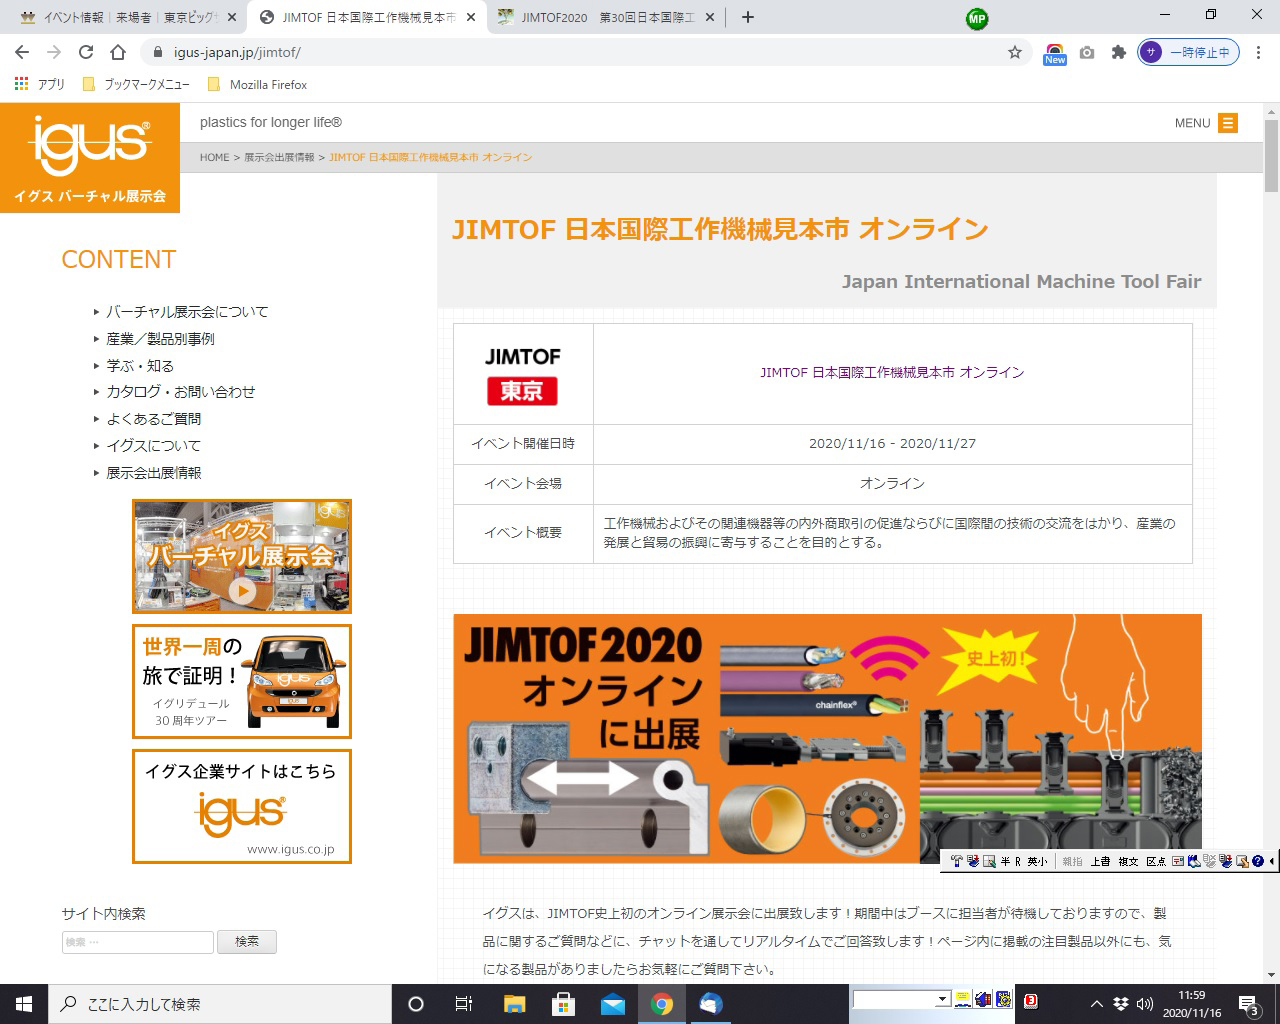Open a new tab with the plus button

[747, 17]
